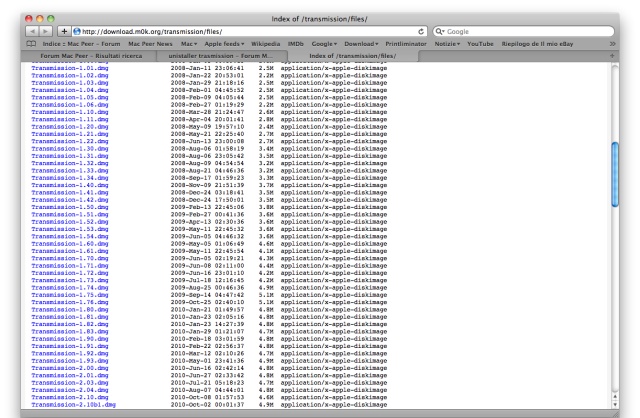
Task: Click the site globe icon in address bar
Action: [x=76, y=31]
